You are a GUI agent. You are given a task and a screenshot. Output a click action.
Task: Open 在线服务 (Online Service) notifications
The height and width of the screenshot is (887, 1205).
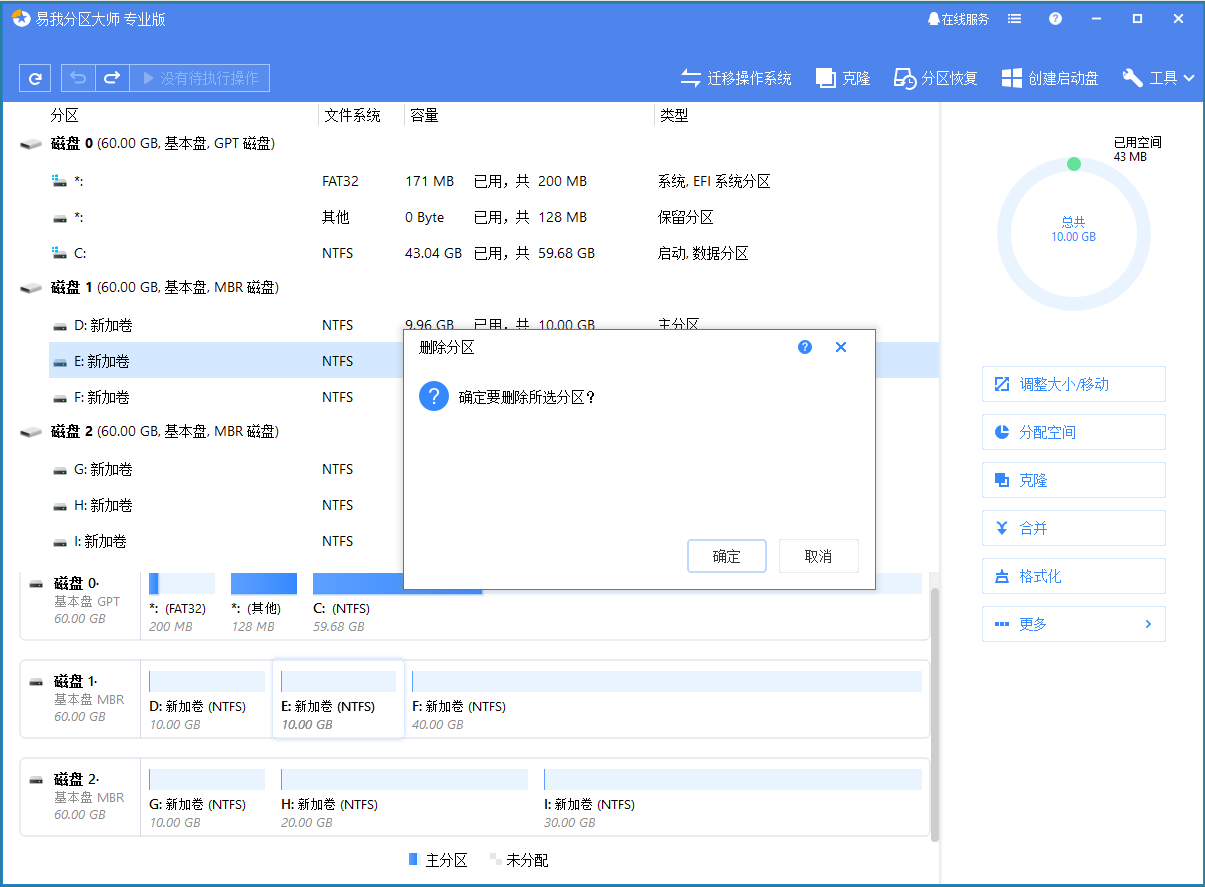[x=957, y=17]
